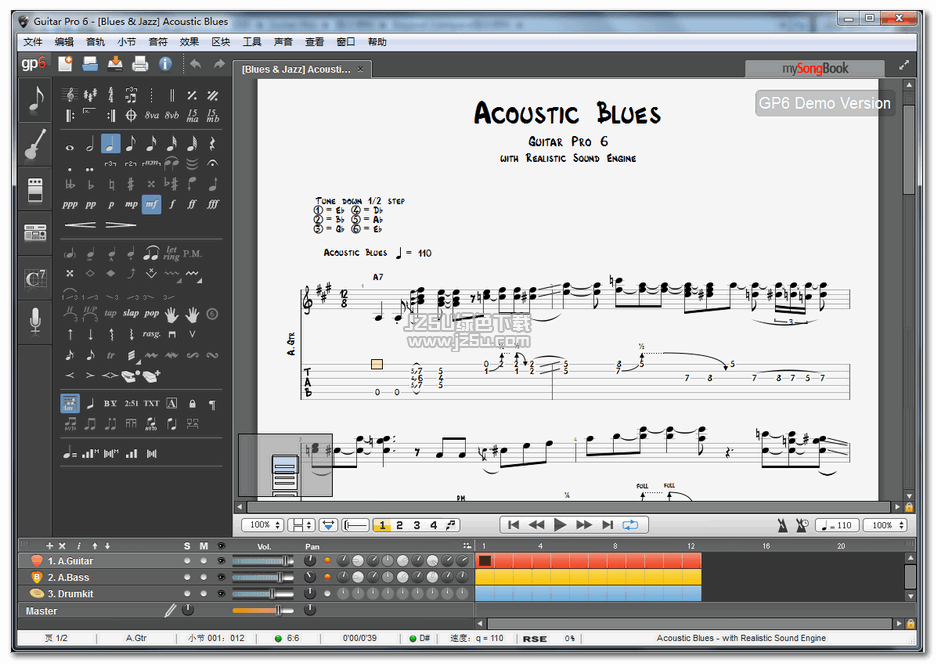Set the ppp dynamic marking
Screen dimensions: 936x664
click(70, 204)
